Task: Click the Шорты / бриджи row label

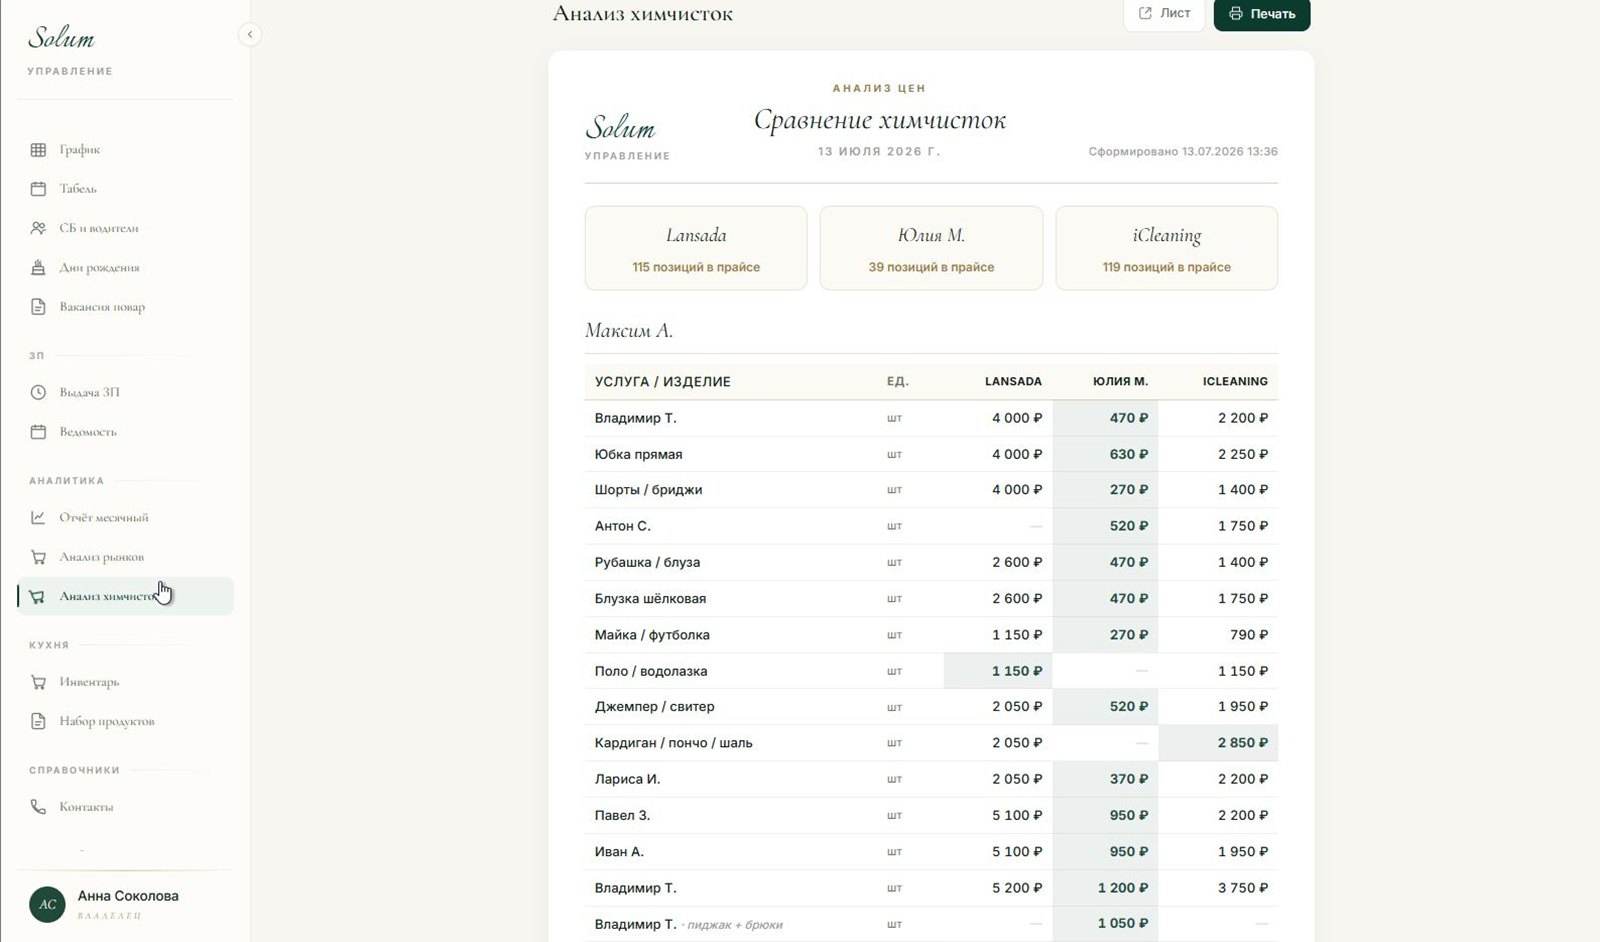Action: click(648, 490)
